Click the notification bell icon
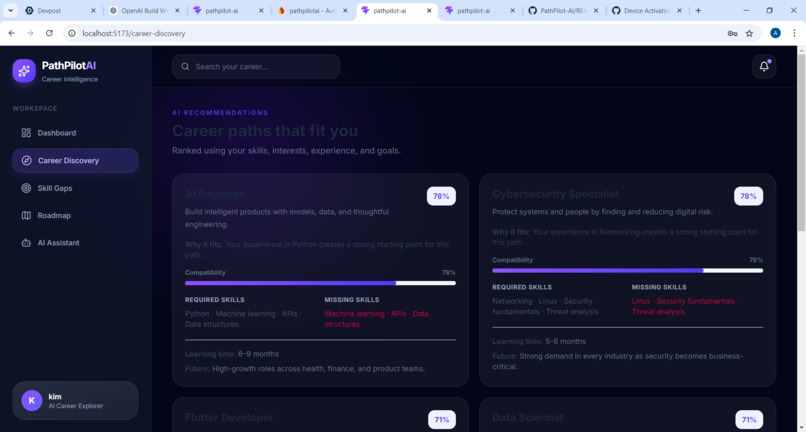Screen dimensions: 806x432 pyautogui.click(x=764, y=66)
